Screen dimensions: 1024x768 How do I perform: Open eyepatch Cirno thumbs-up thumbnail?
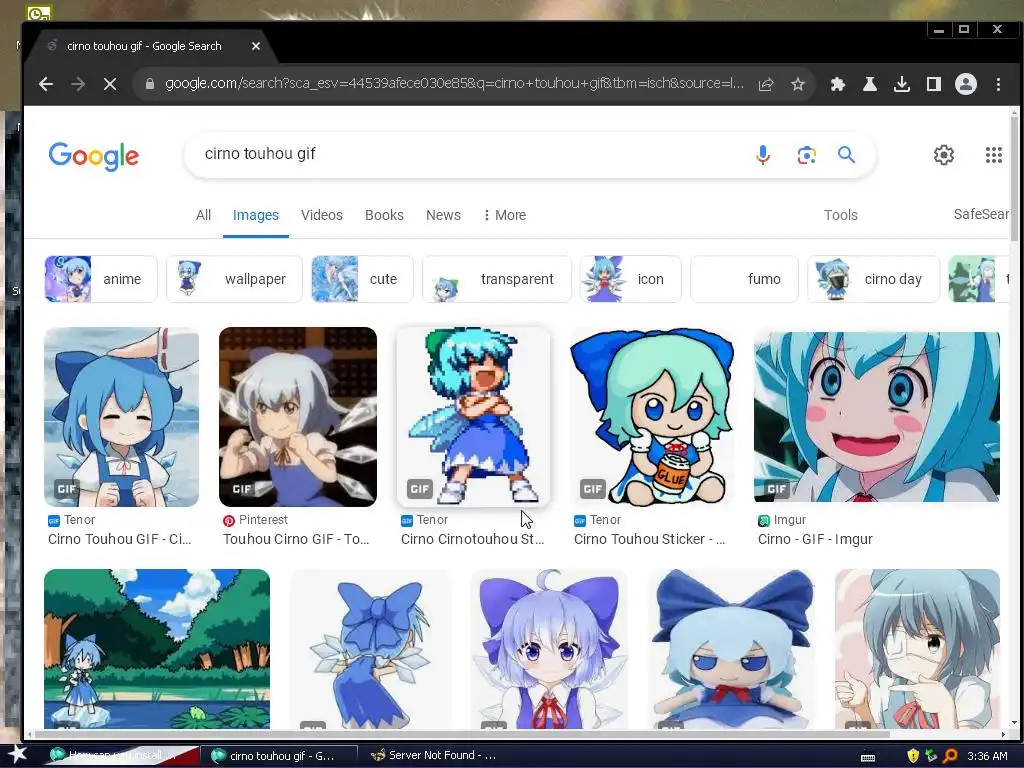point(917,648)
